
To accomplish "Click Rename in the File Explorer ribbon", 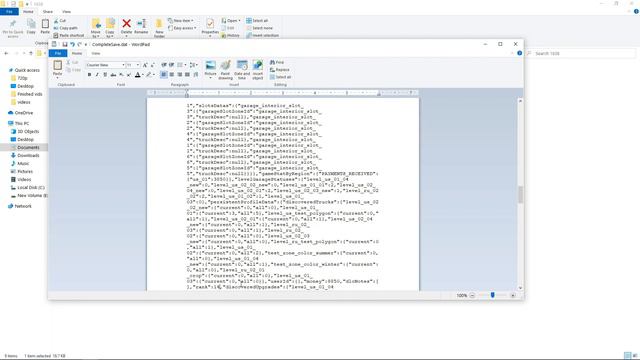I will coord(141,26).
